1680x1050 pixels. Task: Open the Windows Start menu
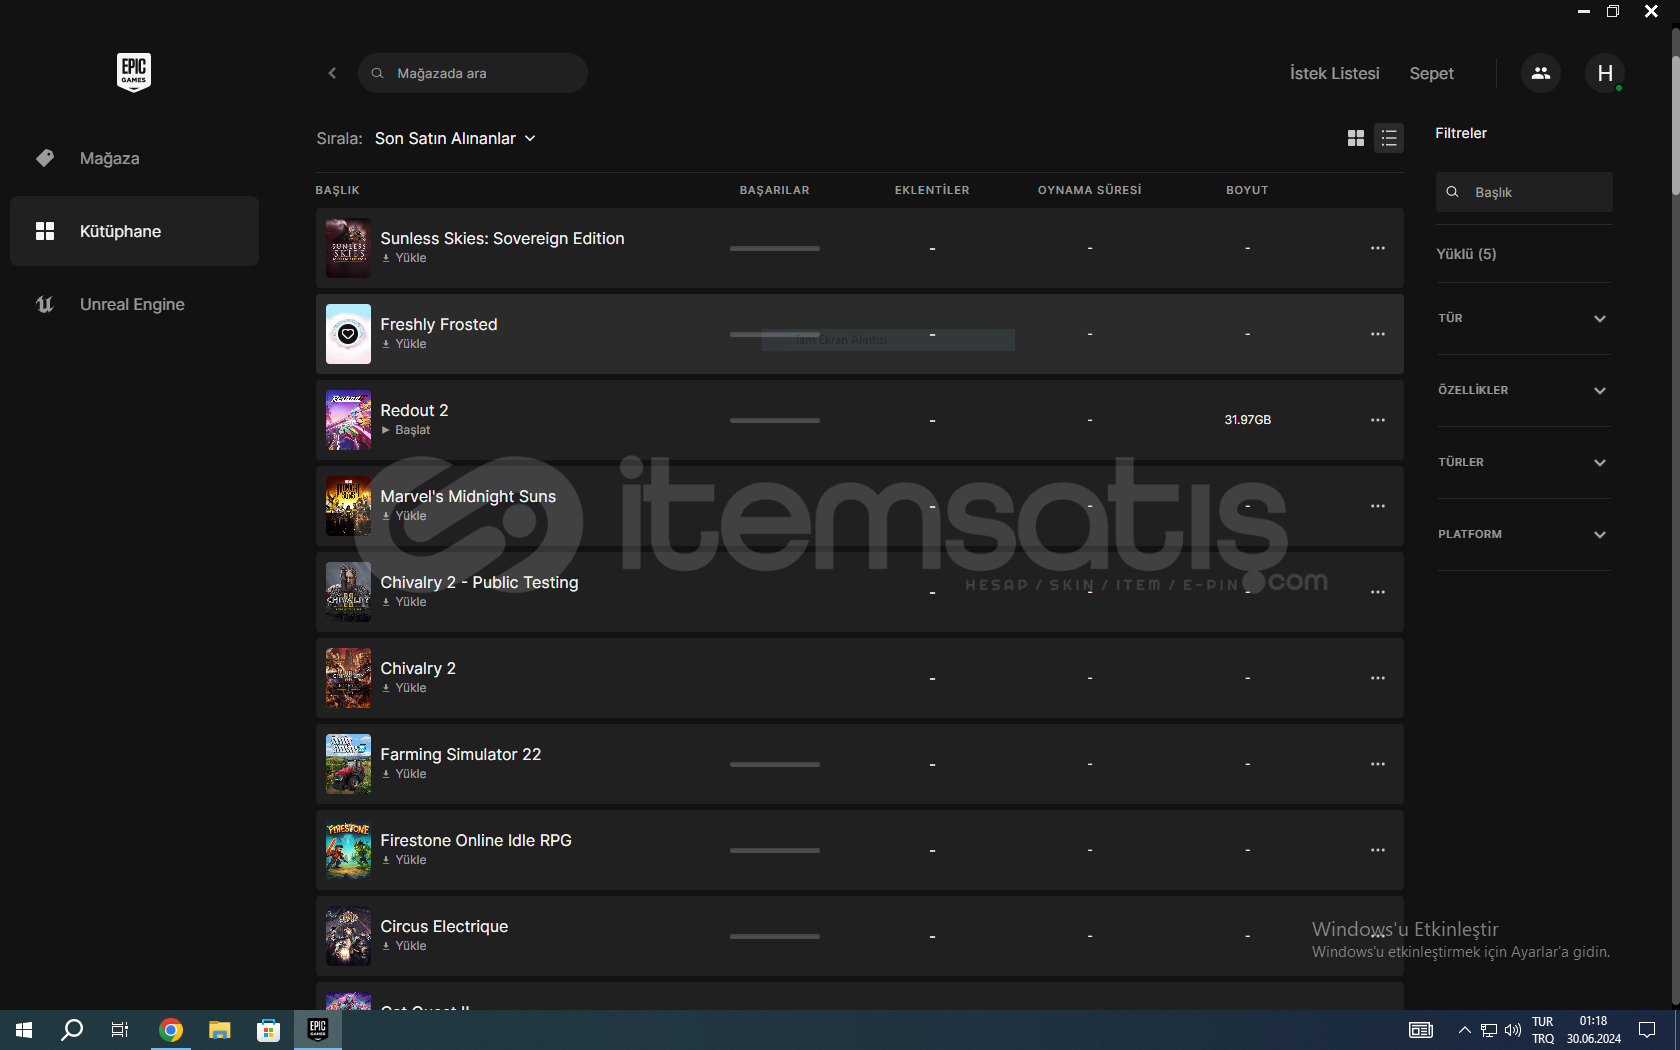click(x=24, y=1030)
